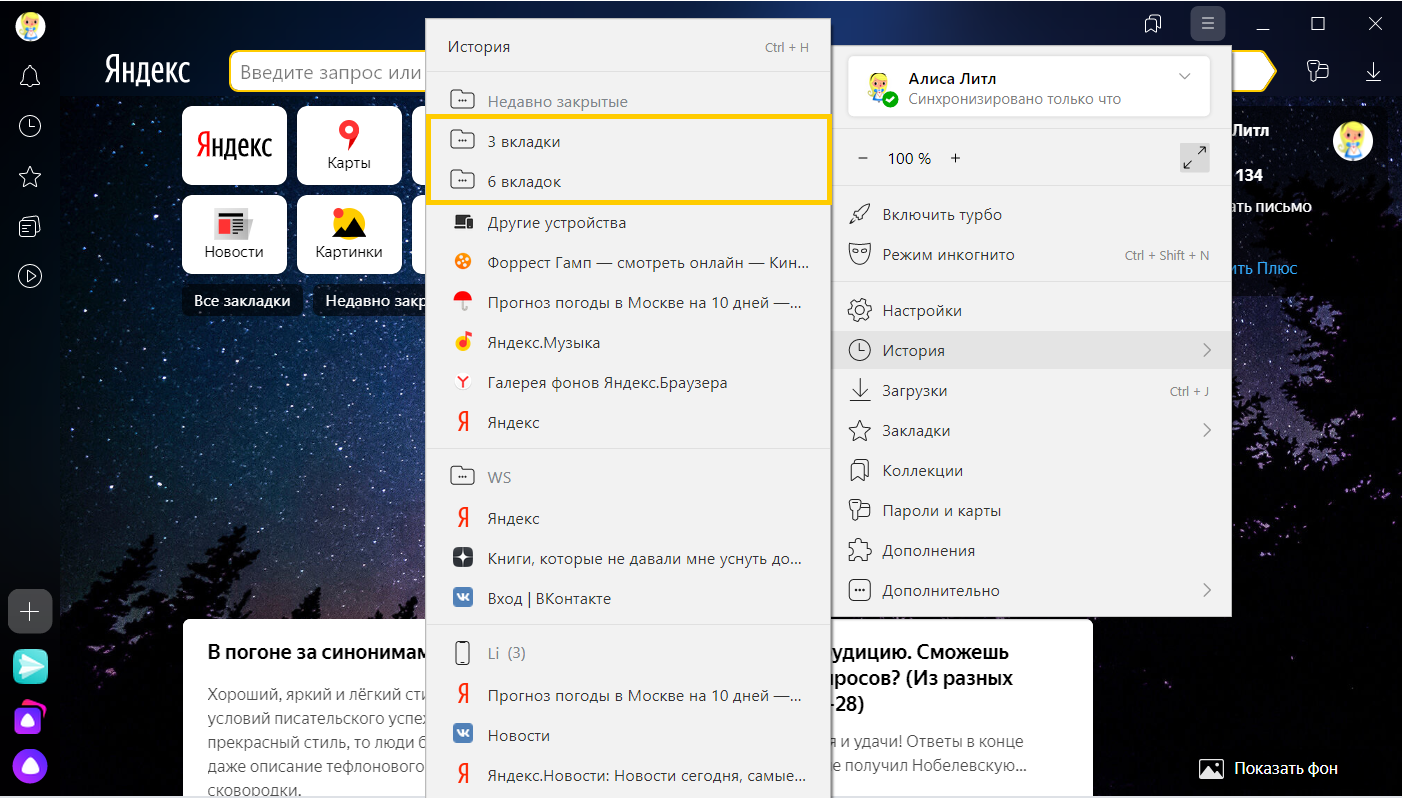Open the passwords key icon in toolbar
Screen dimensions: 1402x798
point(1318,71)
